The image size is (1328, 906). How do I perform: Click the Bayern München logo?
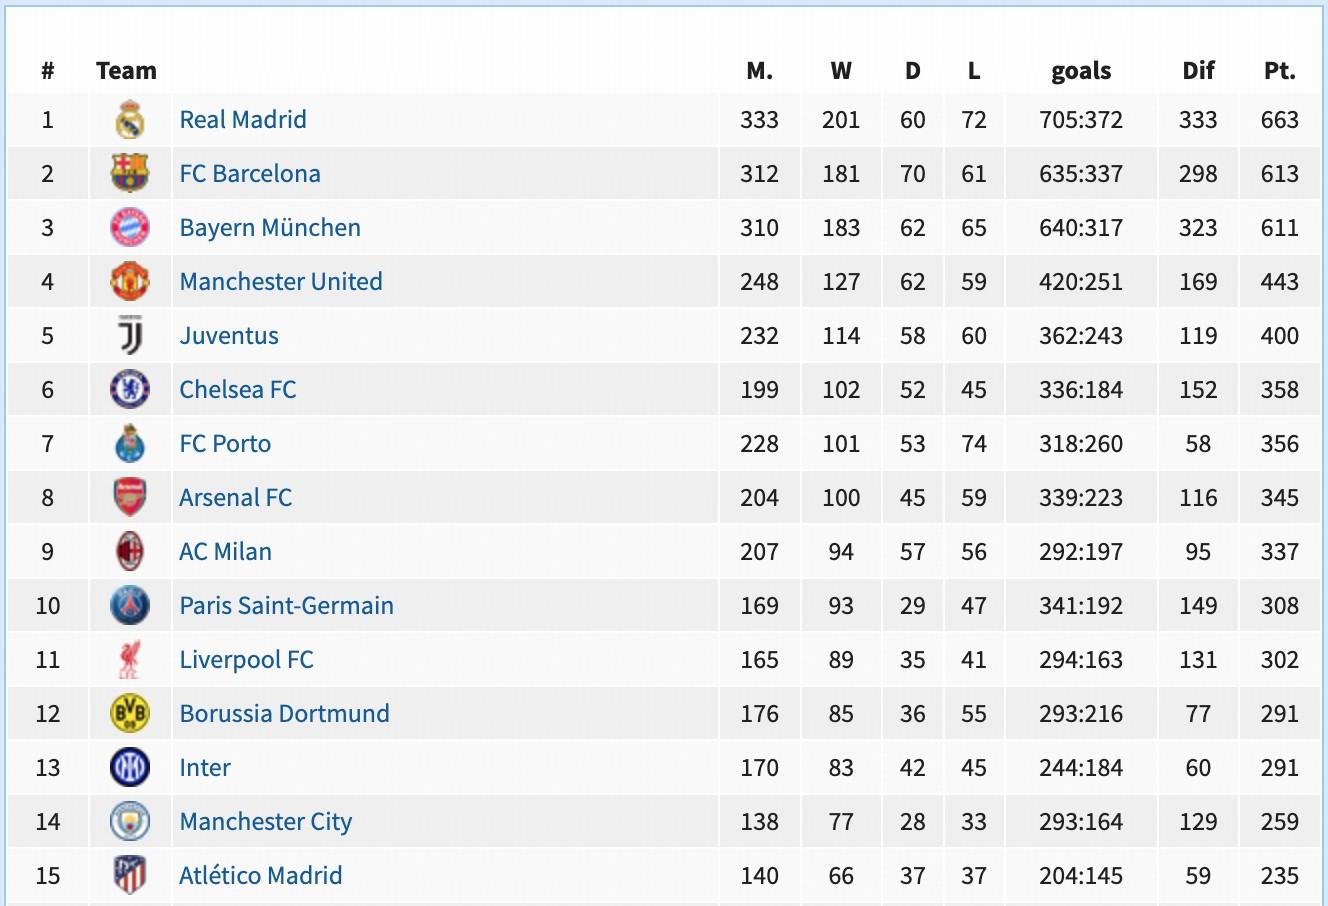130,228
